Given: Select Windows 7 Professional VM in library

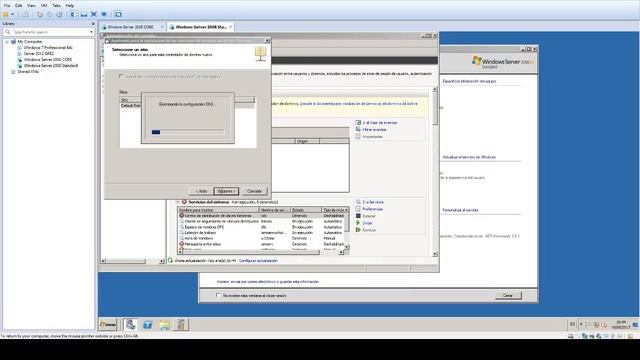Looking at the screenshot, I should click(48, 48).
